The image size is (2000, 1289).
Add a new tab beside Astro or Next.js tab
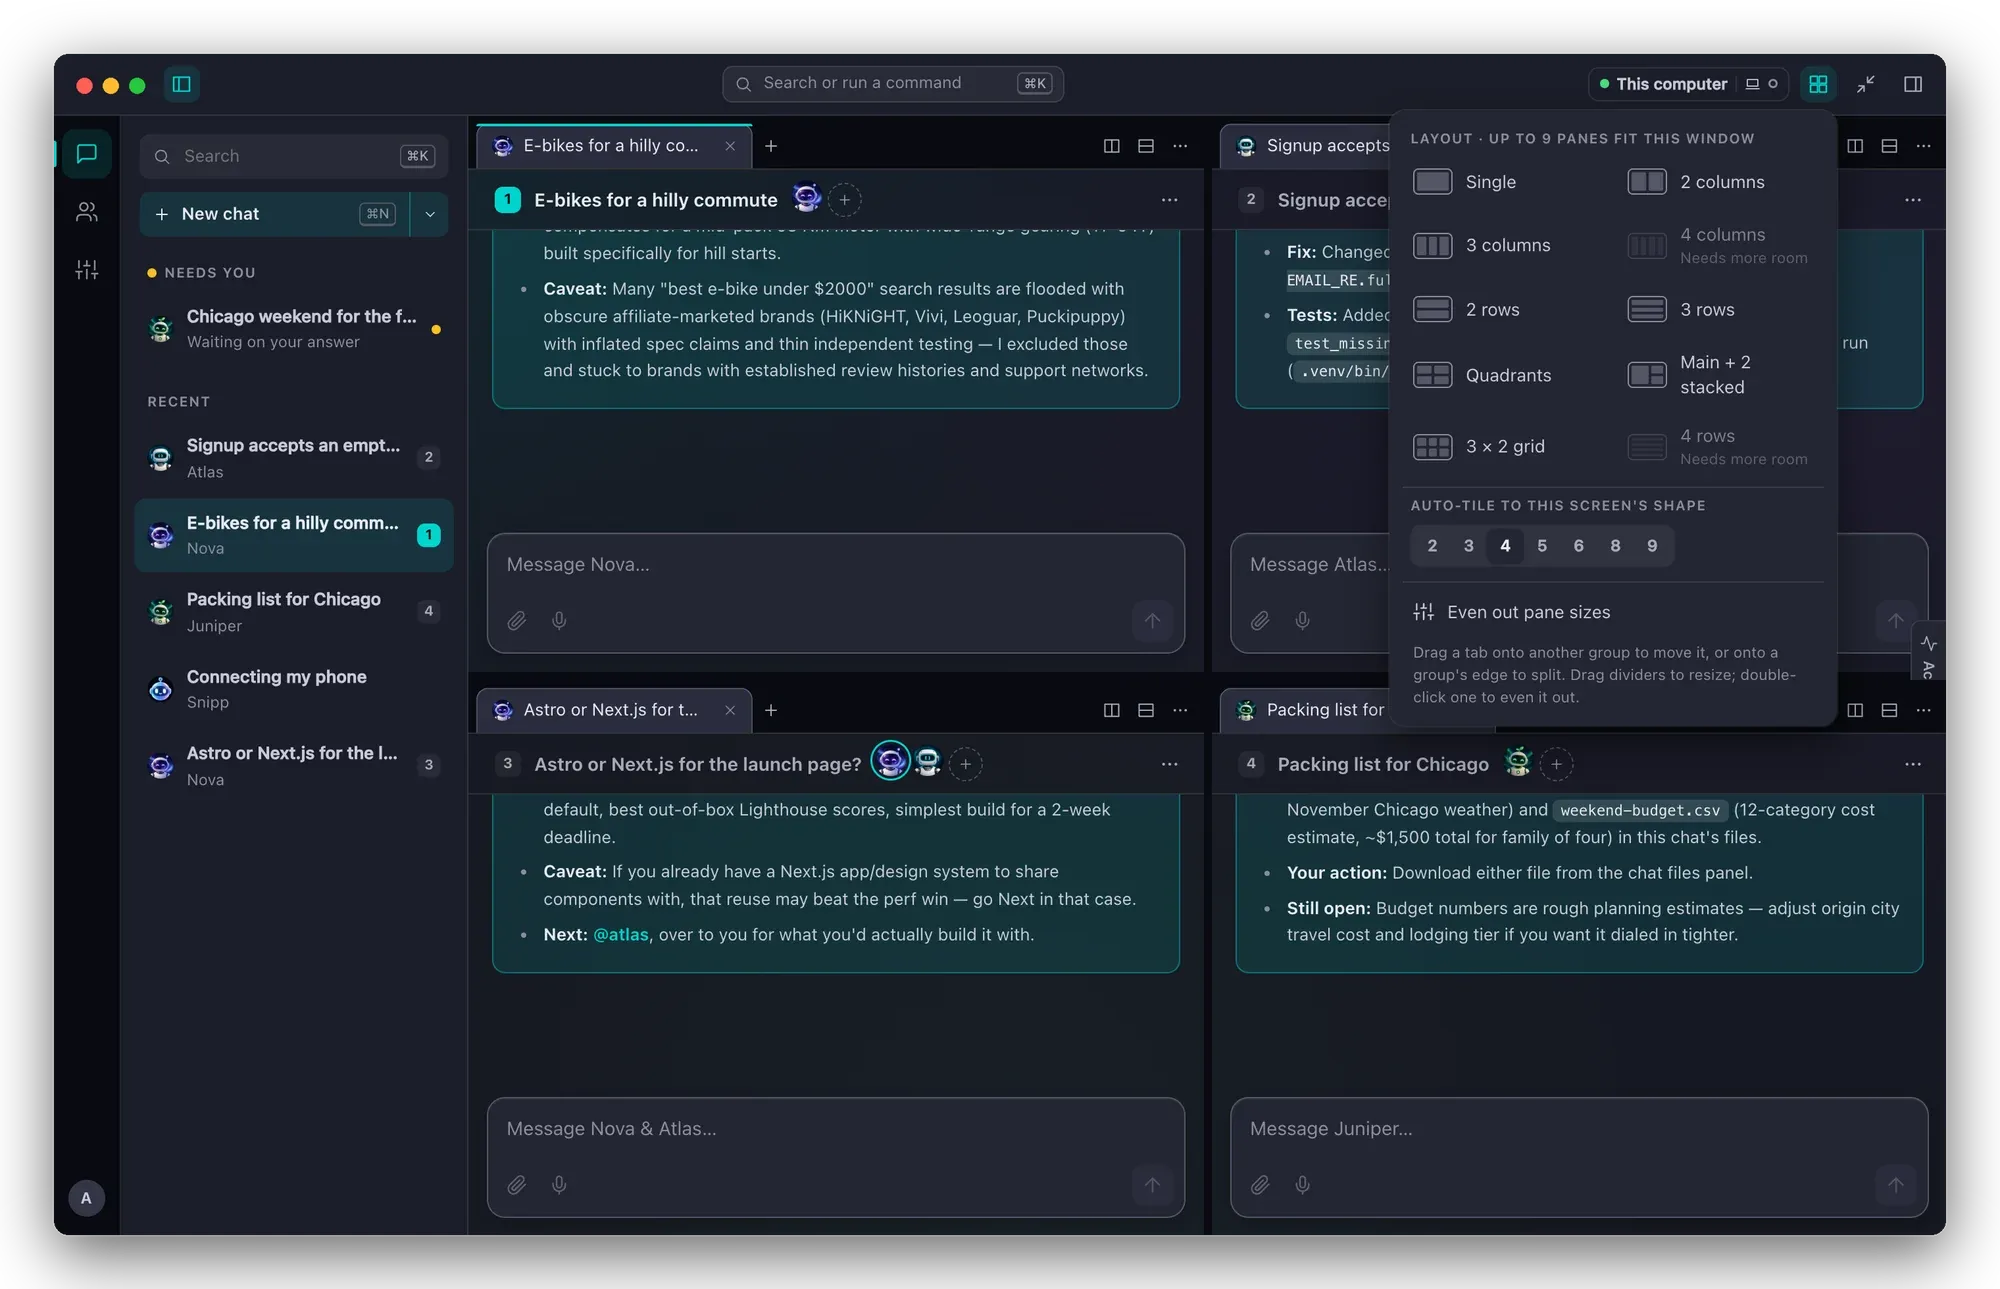click(x=771, y=710)
